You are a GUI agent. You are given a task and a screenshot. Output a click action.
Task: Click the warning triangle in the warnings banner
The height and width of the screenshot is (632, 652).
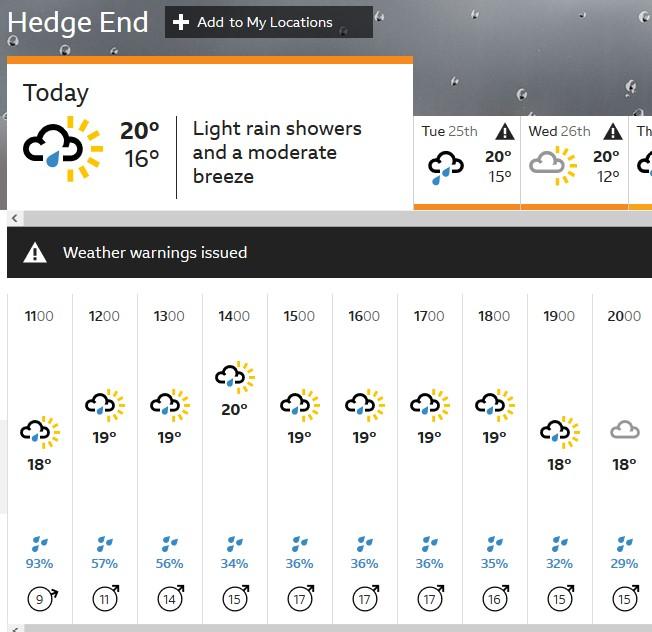pyautogui.click(x=35, y=252)
